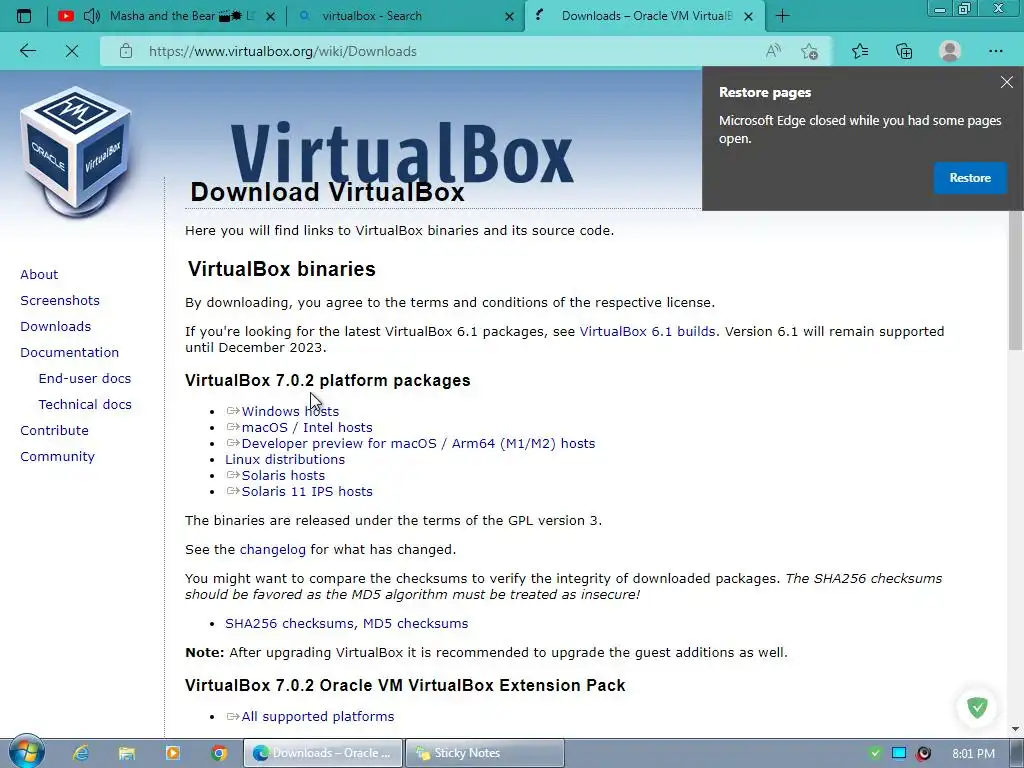
Task: Open the MD5 checksums link
Action: pos(415,623)
